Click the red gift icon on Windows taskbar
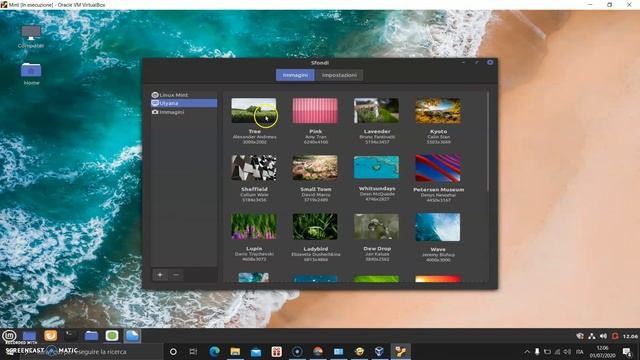Viewport: 640px width, 360px height. click(277, 351)
